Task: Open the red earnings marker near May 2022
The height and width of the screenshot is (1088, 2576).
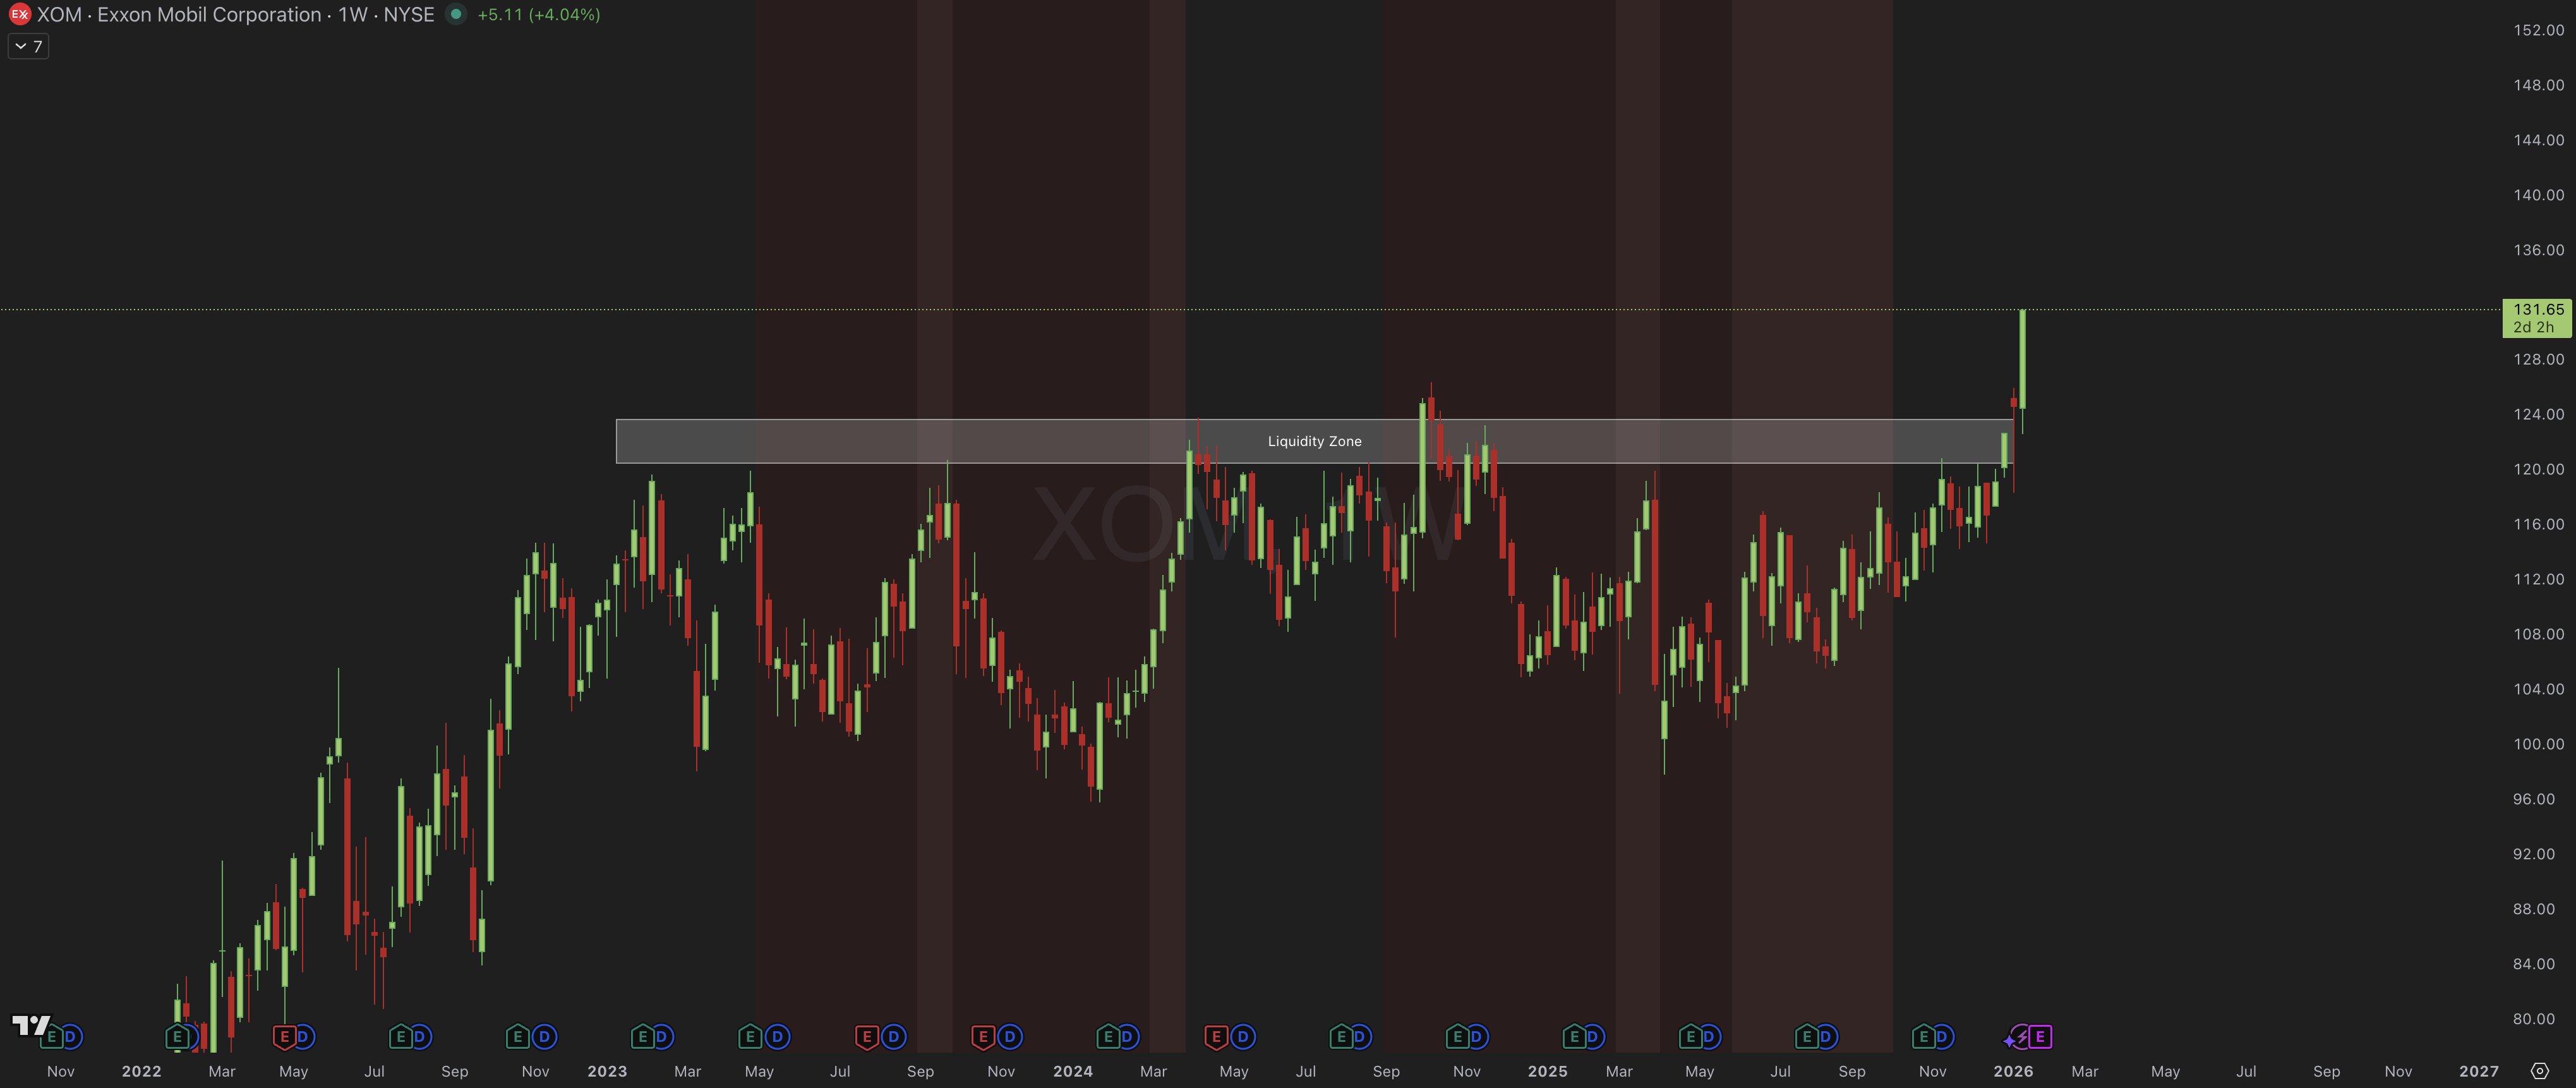Action: coord(284,1037)
